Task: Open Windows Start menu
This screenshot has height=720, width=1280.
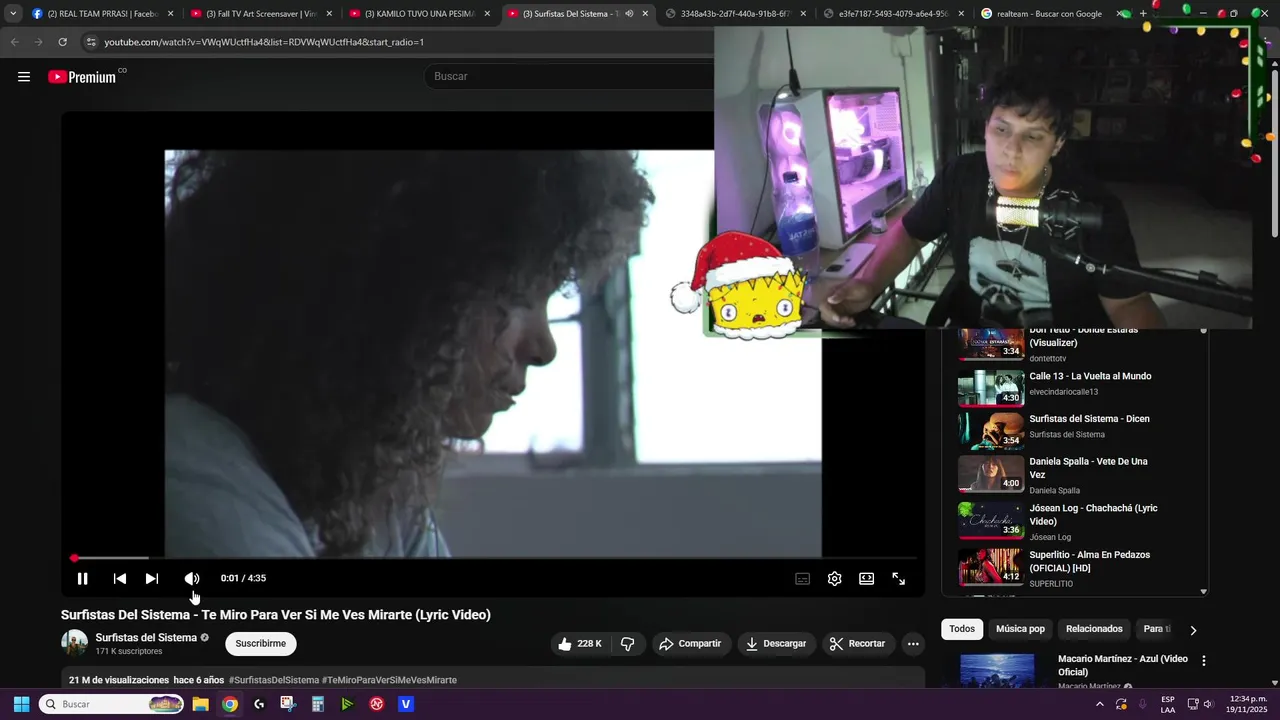Action: (x=21, y=704)
